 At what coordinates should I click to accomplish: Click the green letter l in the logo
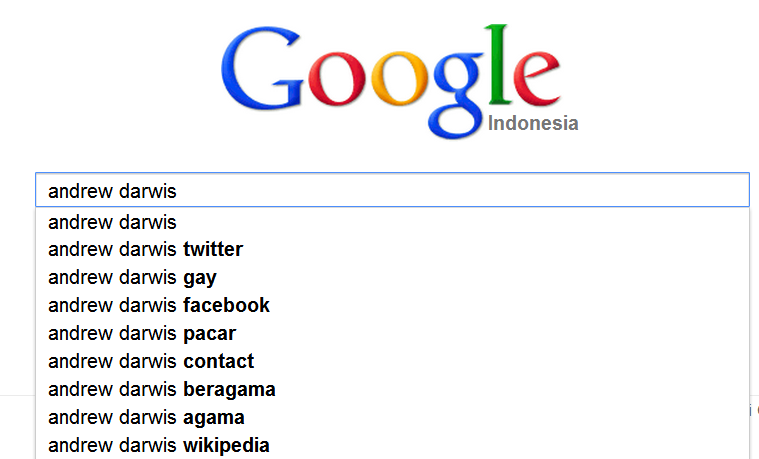[x=498, y=64]
